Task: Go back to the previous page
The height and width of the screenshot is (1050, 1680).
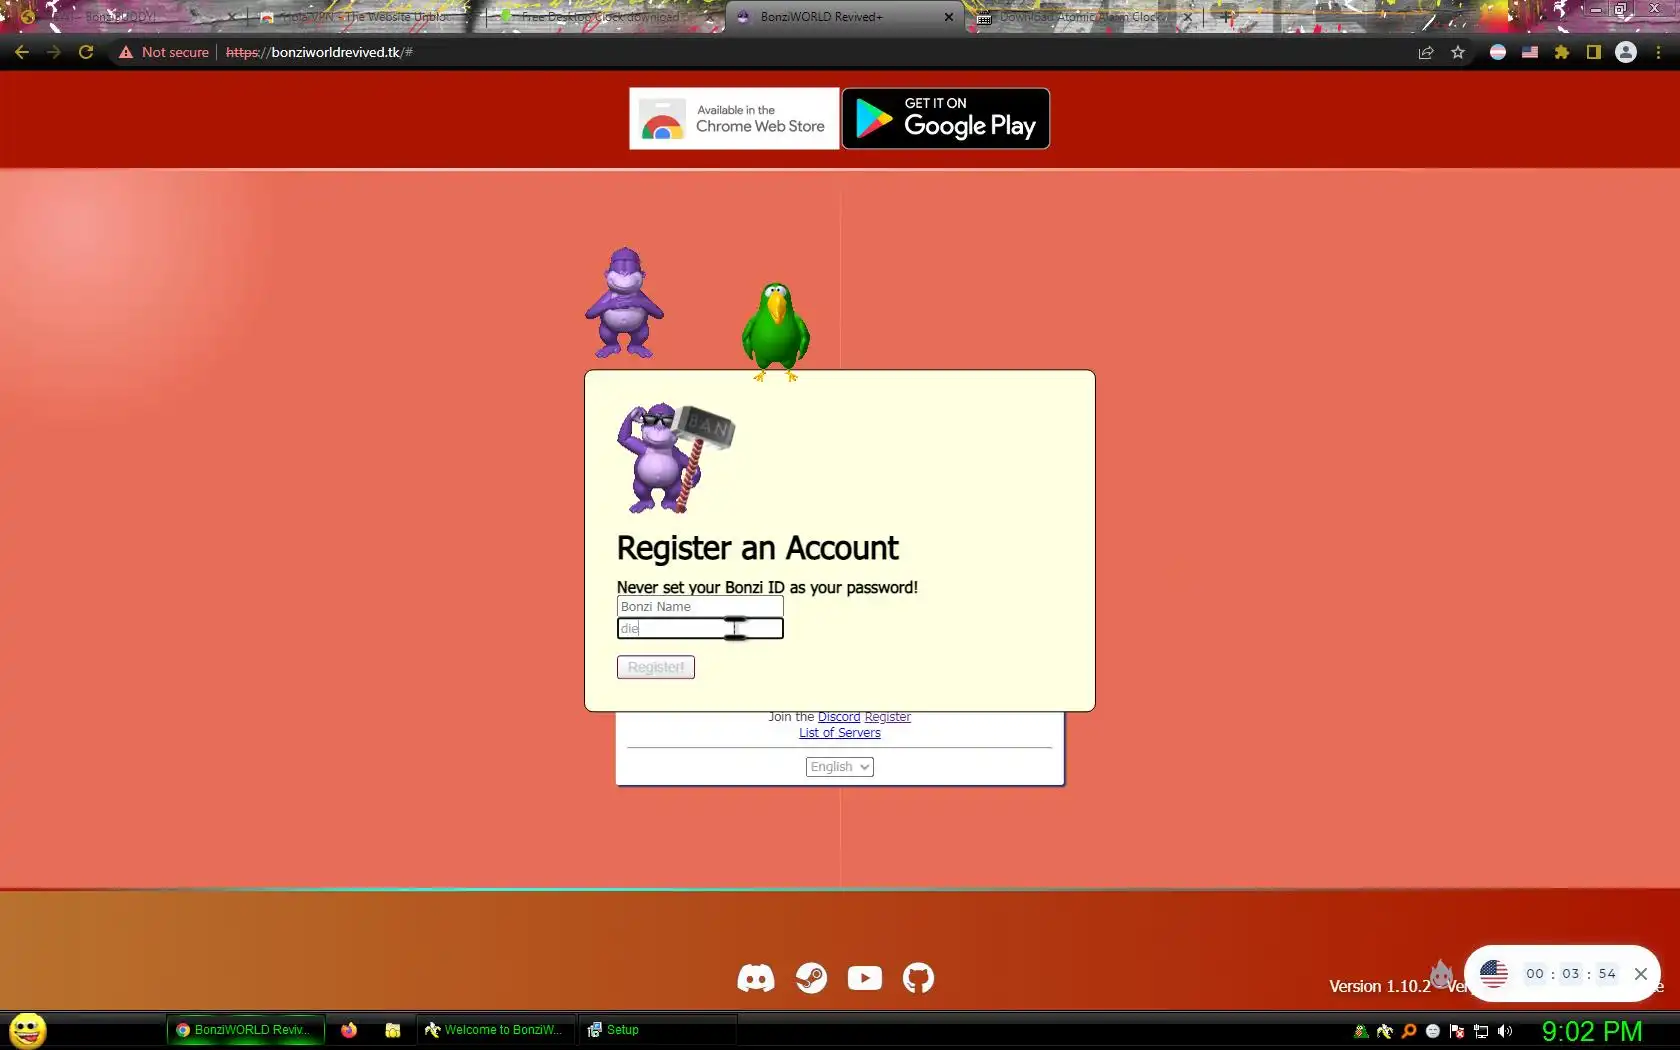Action: (22, 52)
